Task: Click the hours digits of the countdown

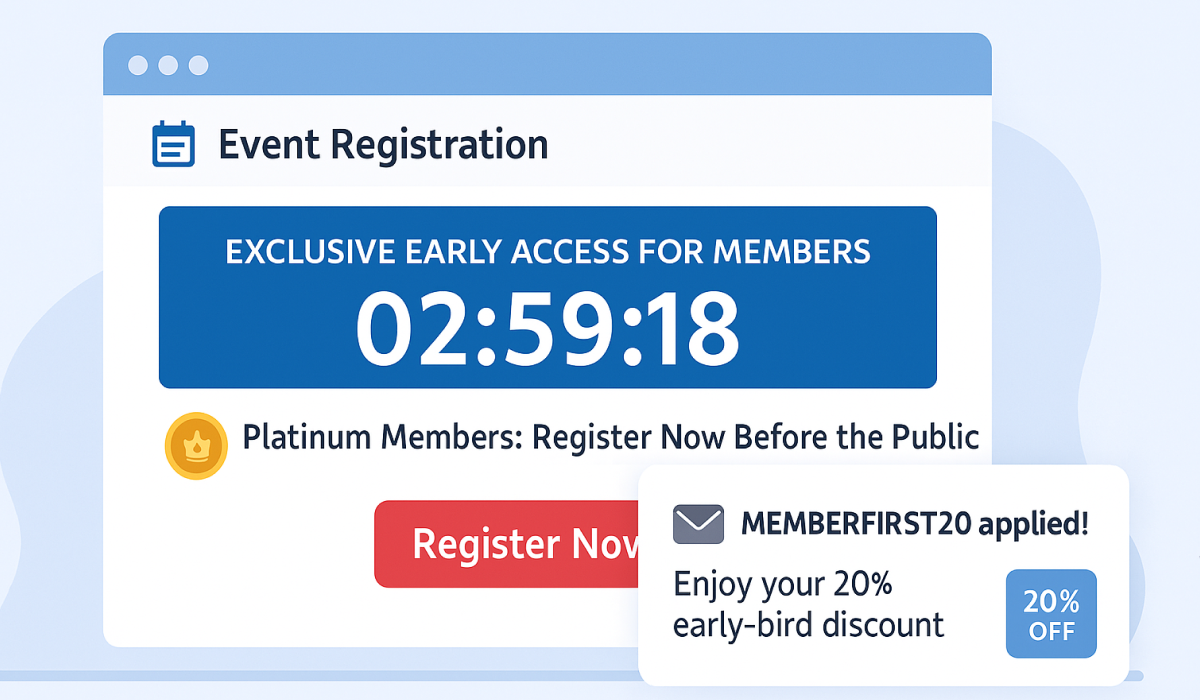Action: point(406,328)
